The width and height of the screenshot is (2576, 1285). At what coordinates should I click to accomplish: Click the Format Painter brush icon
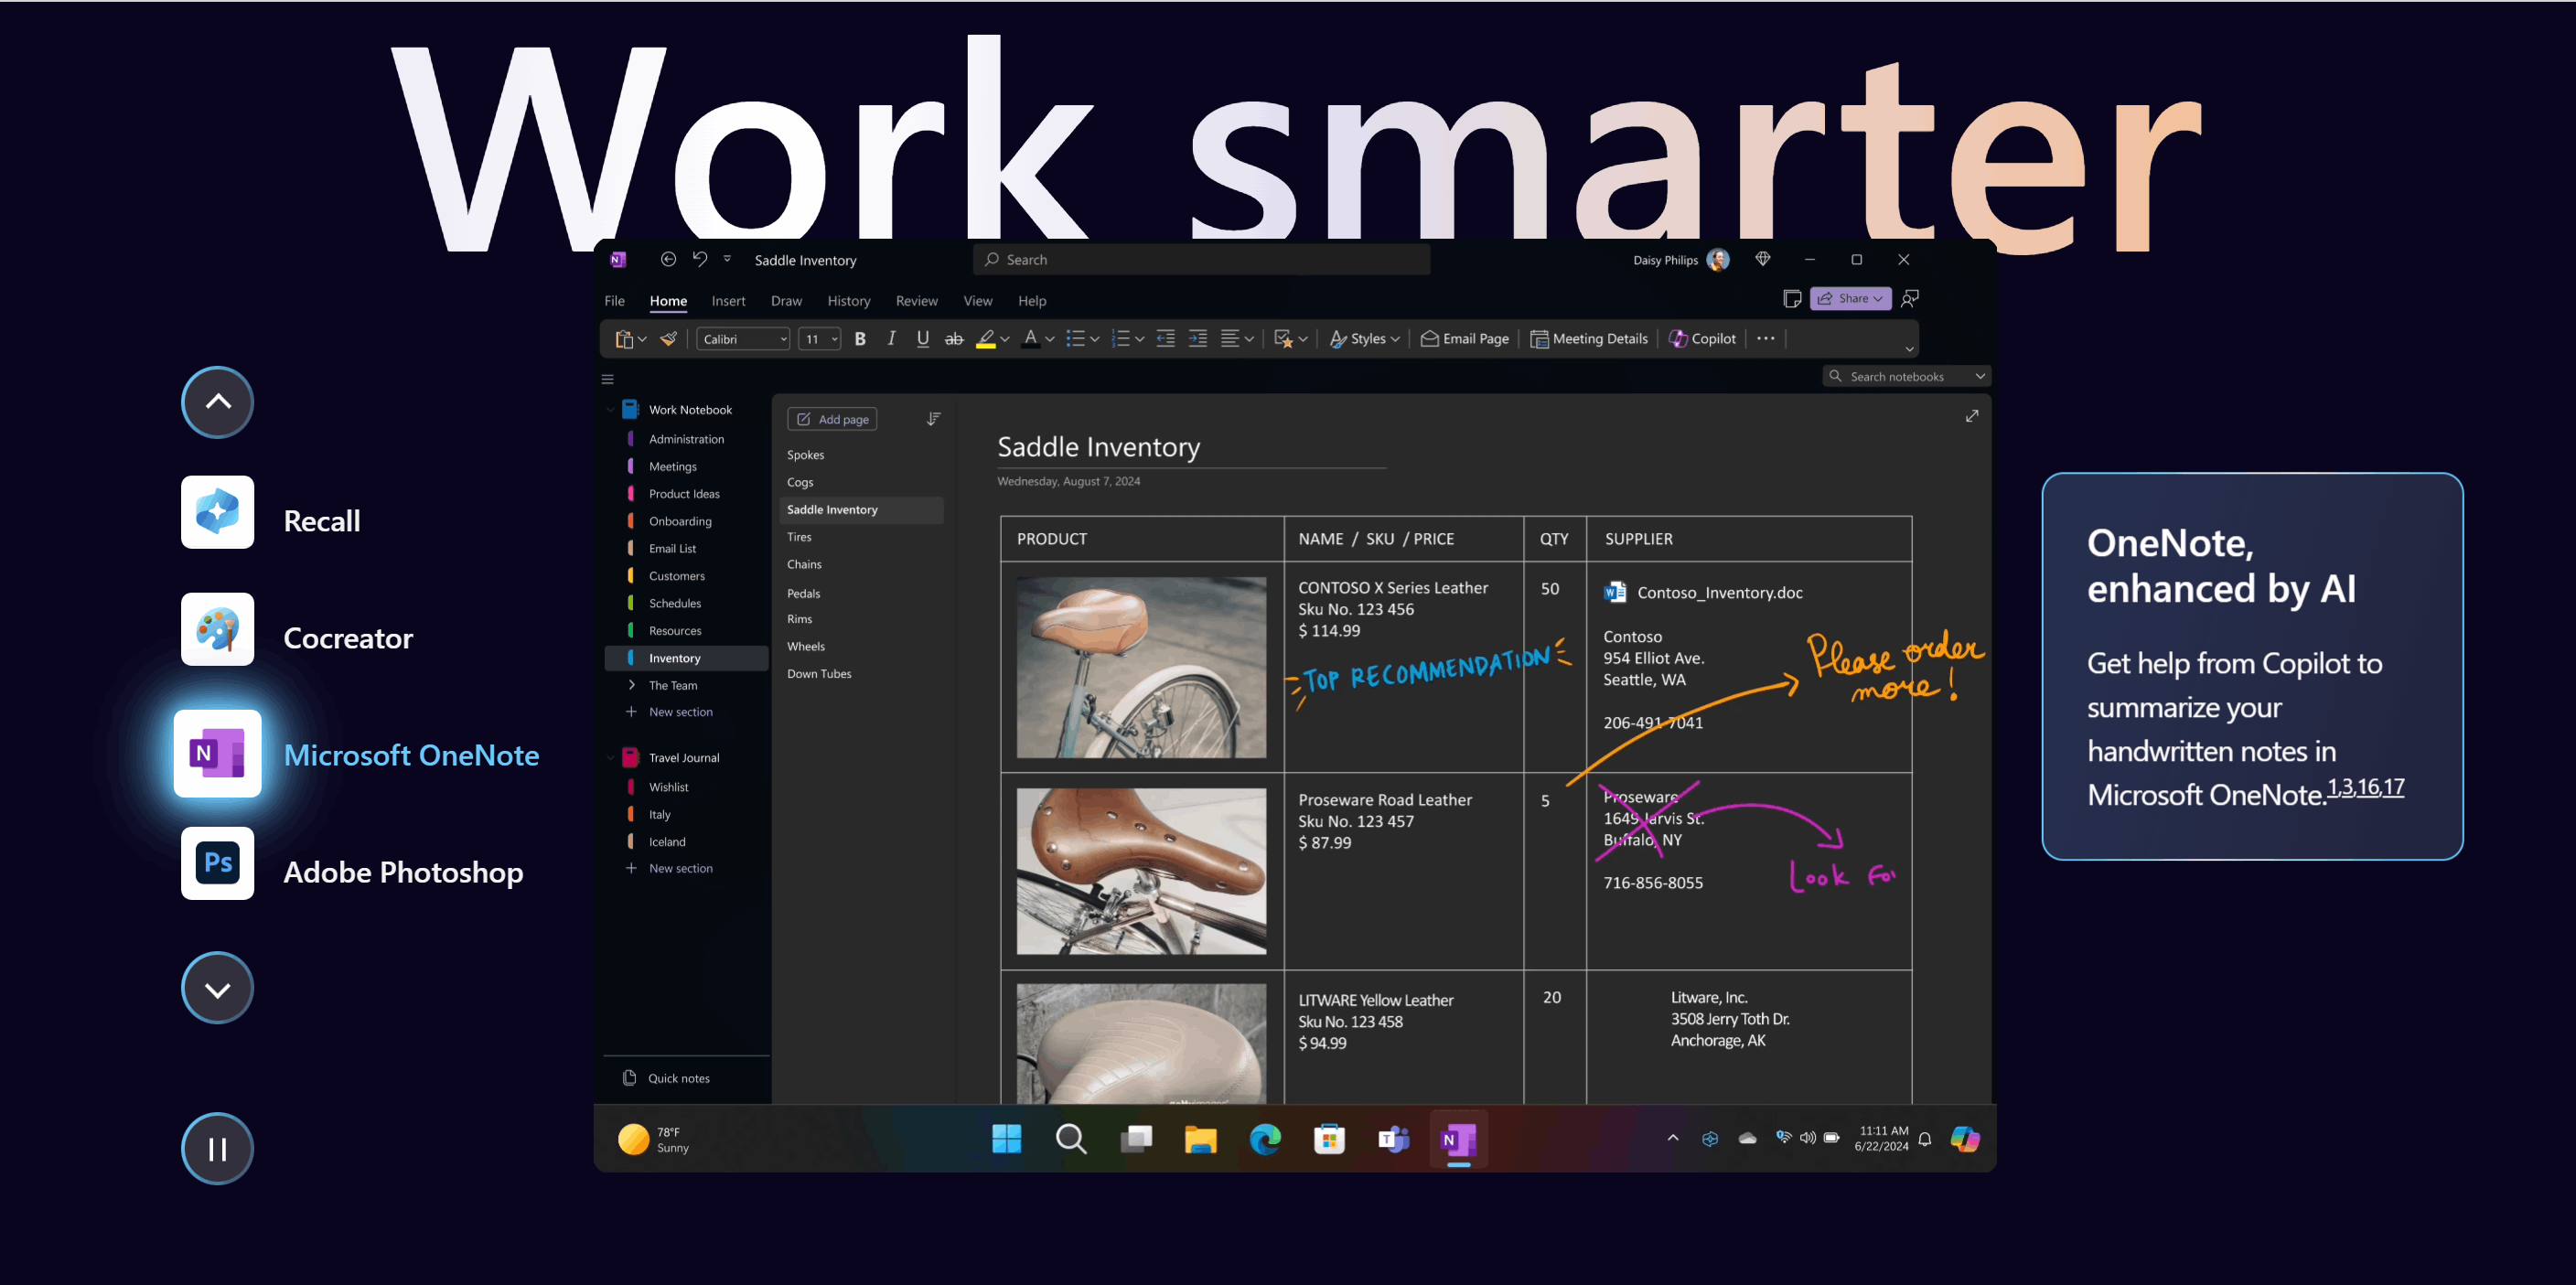click(669, 339)
